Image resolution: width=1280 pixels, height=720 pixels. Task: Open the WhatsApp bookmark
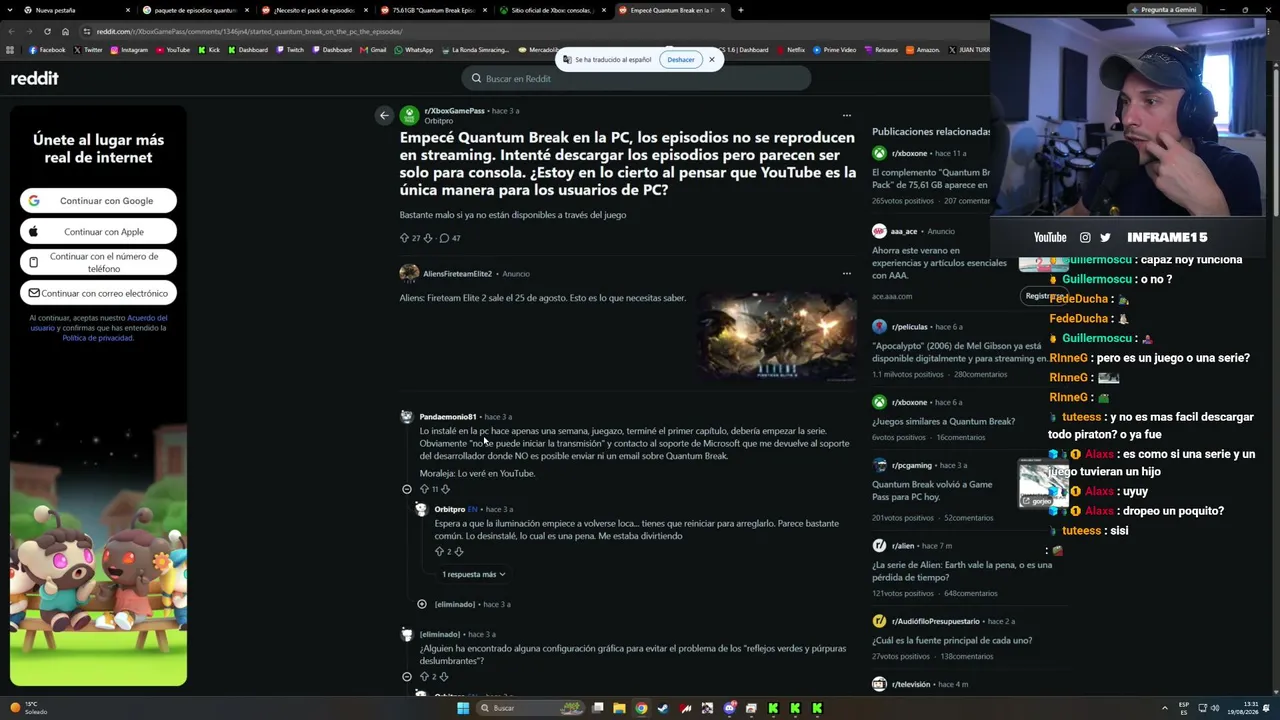[x=414, y=50]
